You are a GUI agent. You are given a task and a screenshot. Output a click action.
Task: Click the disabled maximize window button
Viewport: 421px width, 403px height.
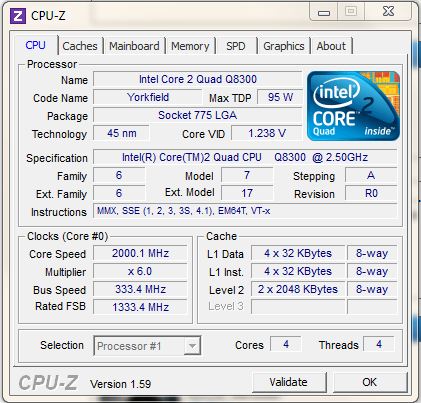pos(351,12)
